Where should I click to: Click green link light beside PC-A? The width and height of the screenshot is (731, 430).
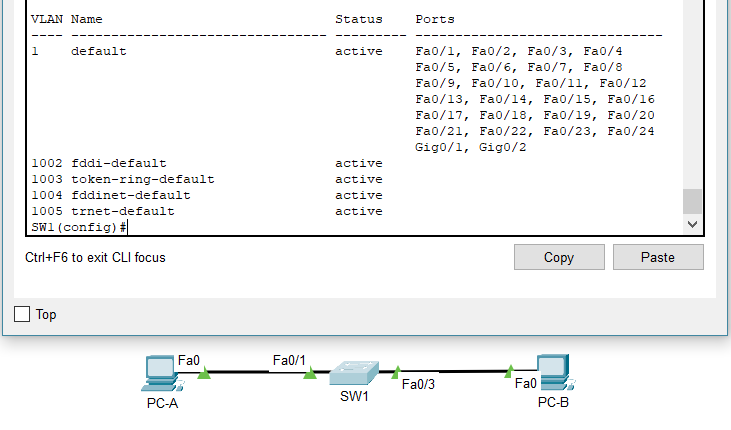point(204,374)
